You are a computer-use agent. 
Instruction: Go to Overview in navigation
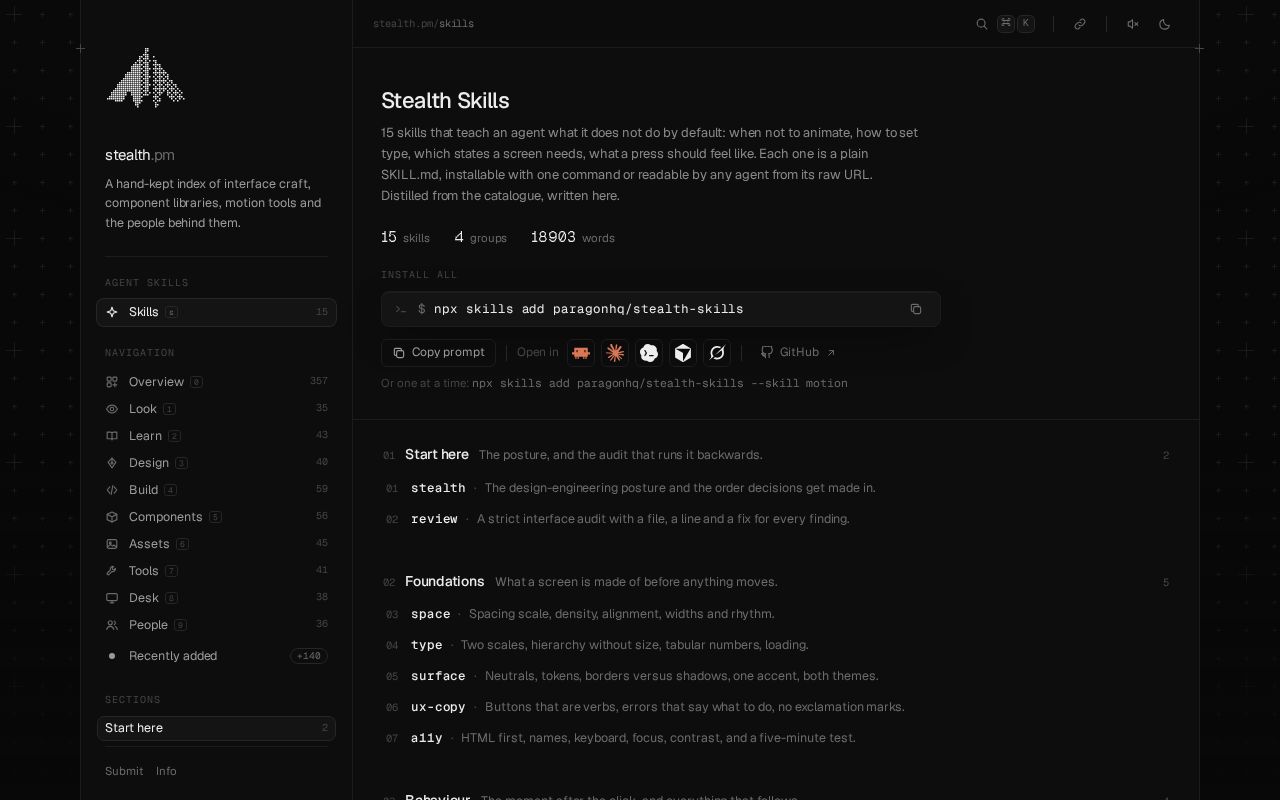coord(216,382)
